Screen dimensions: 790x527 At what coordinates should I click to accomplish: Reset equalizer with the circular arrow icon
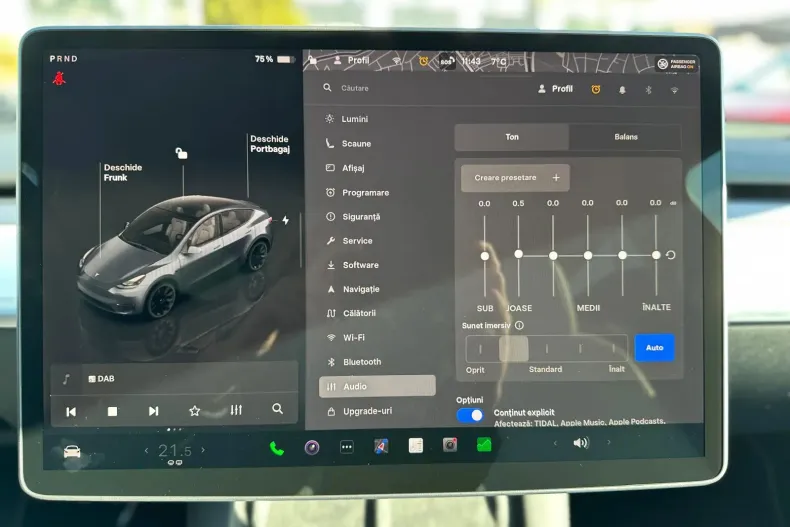[x=671, y=255]
